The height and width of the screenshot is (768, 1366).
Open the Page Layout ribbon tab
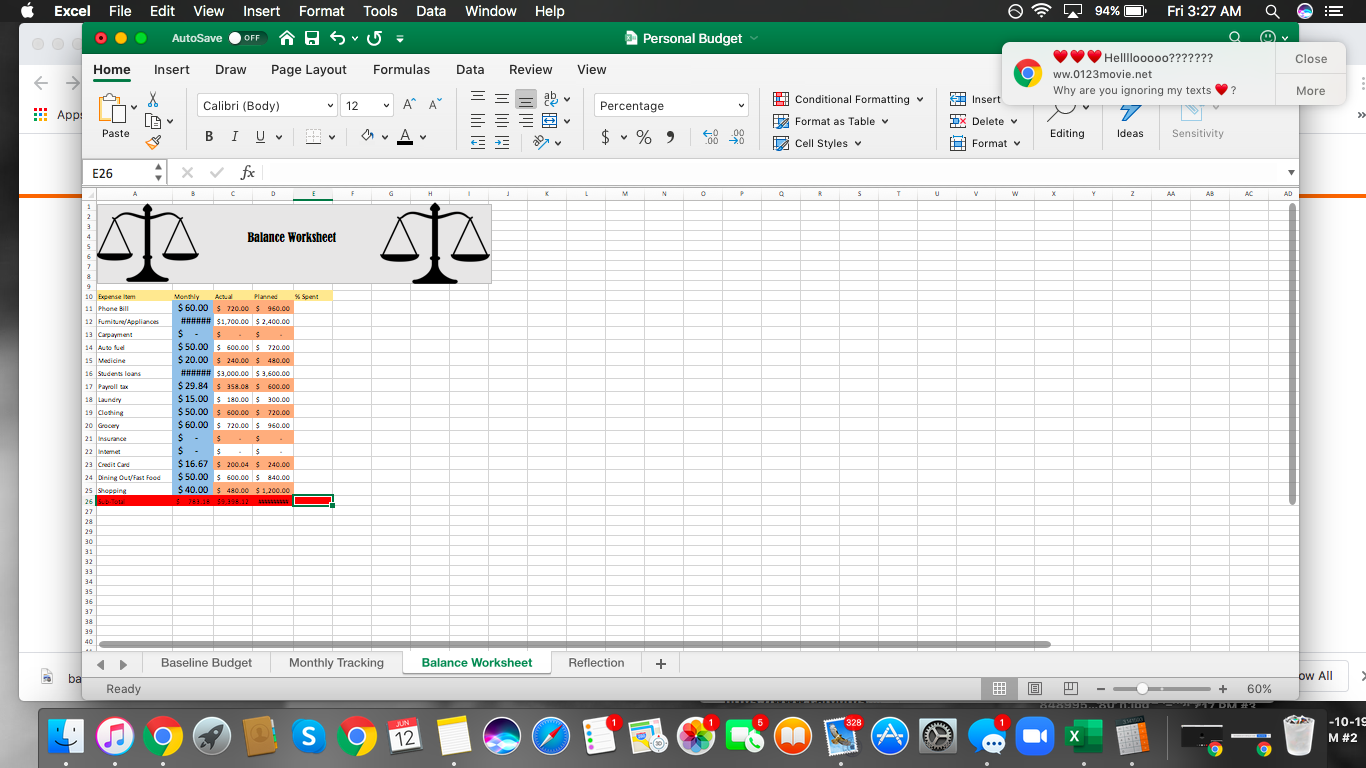[309, 70]
